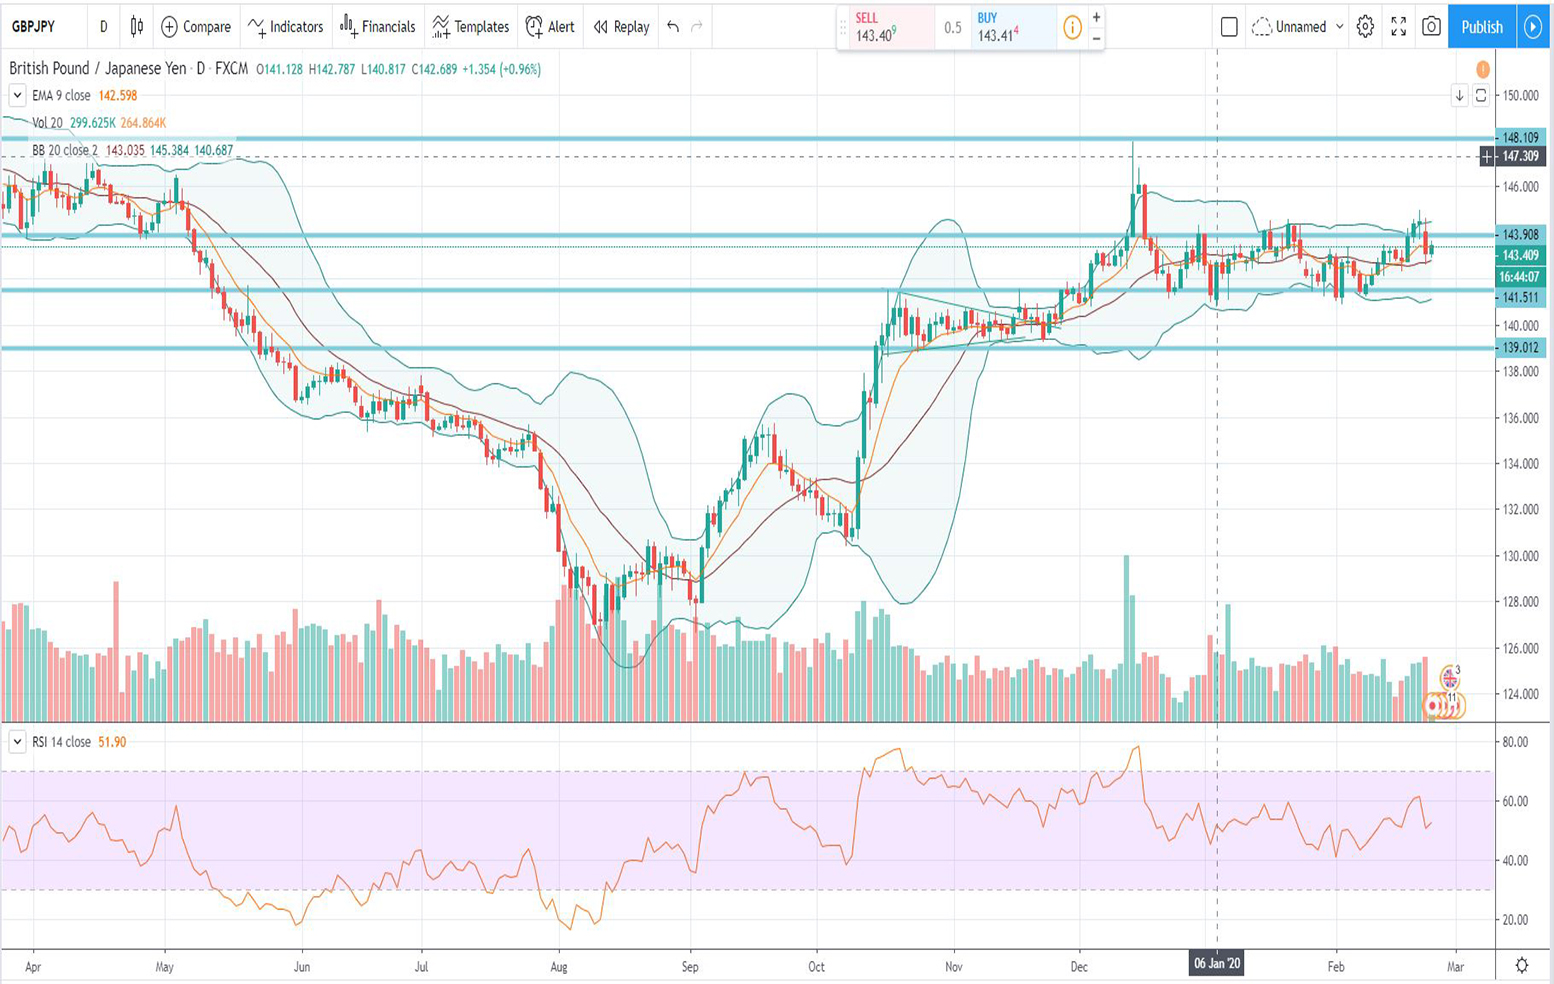Open chart settings gear in top toolbar
Viewport: 1554px width, 984px height.
click(x=1365, y=27)
